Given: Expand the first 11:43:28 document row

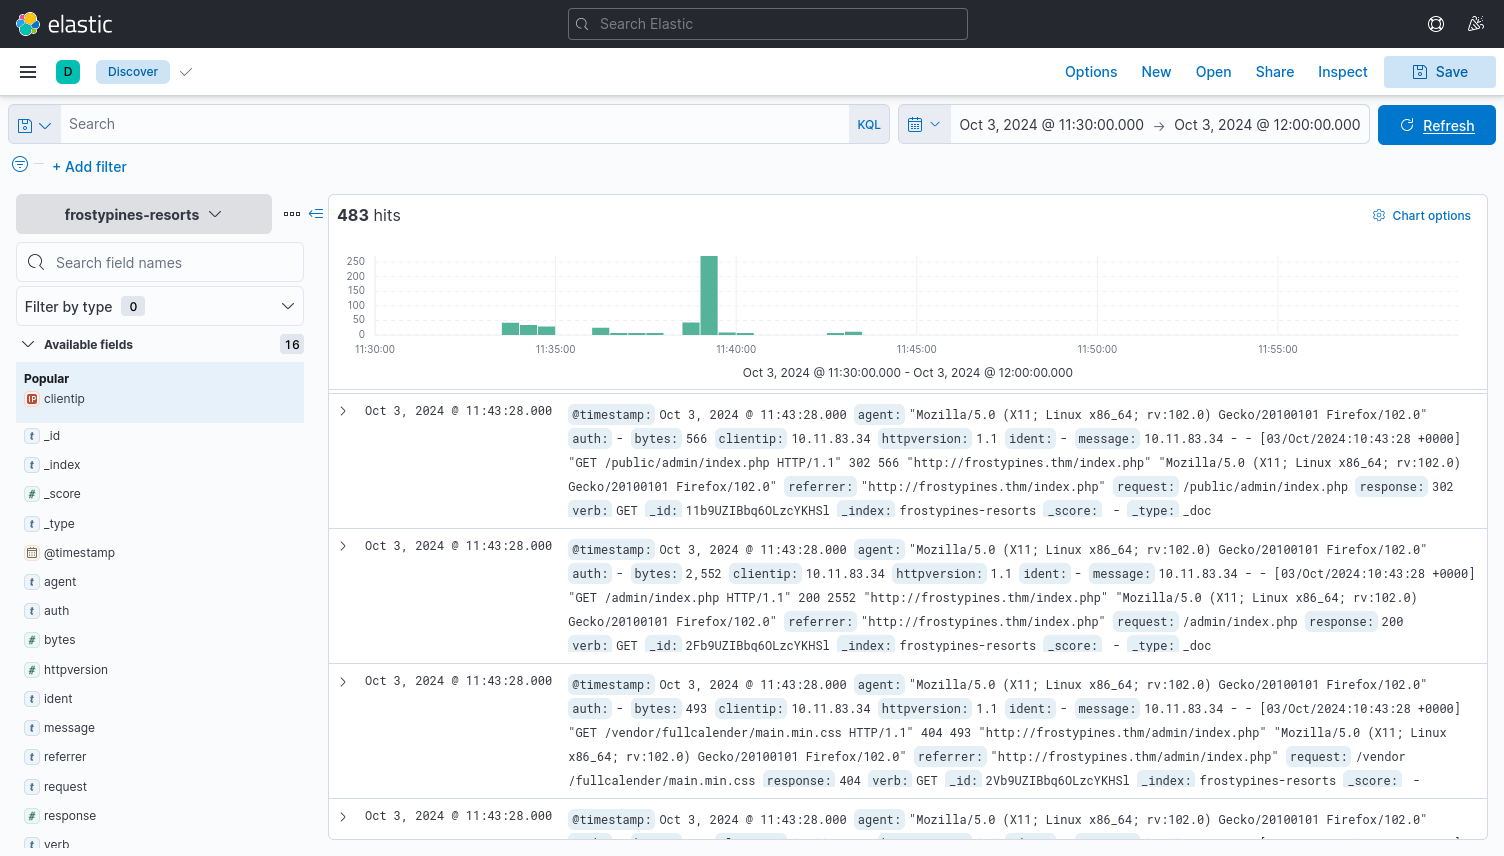Looking at the screenshot, I should pyautogui.click(x=343, y=411).
